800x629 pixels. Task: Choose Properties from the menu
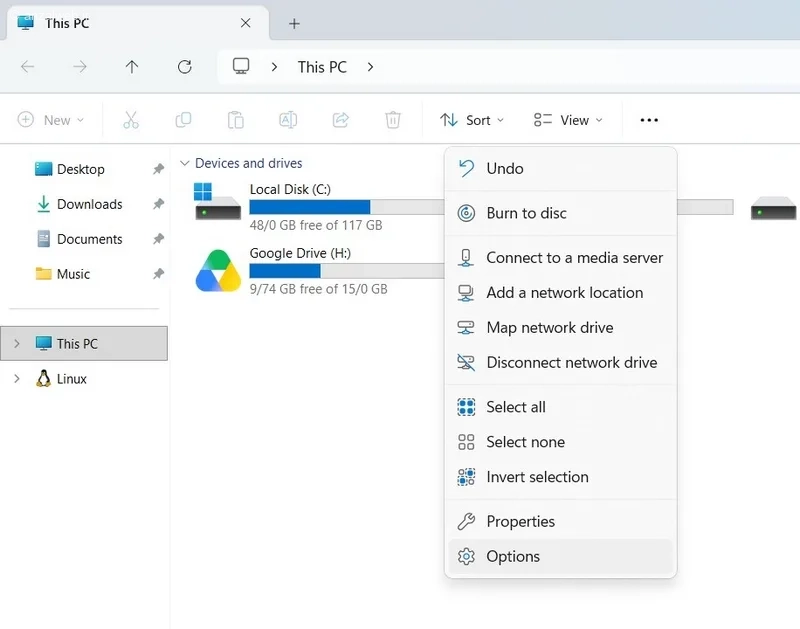pyautogui.click(x=561, y=521)
